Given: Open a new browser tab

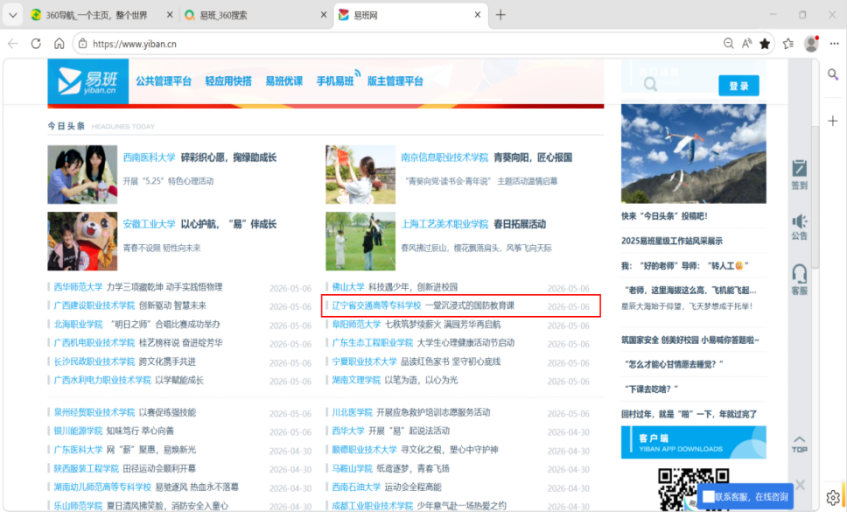Looking at the screenshot, I should [501, 15].
